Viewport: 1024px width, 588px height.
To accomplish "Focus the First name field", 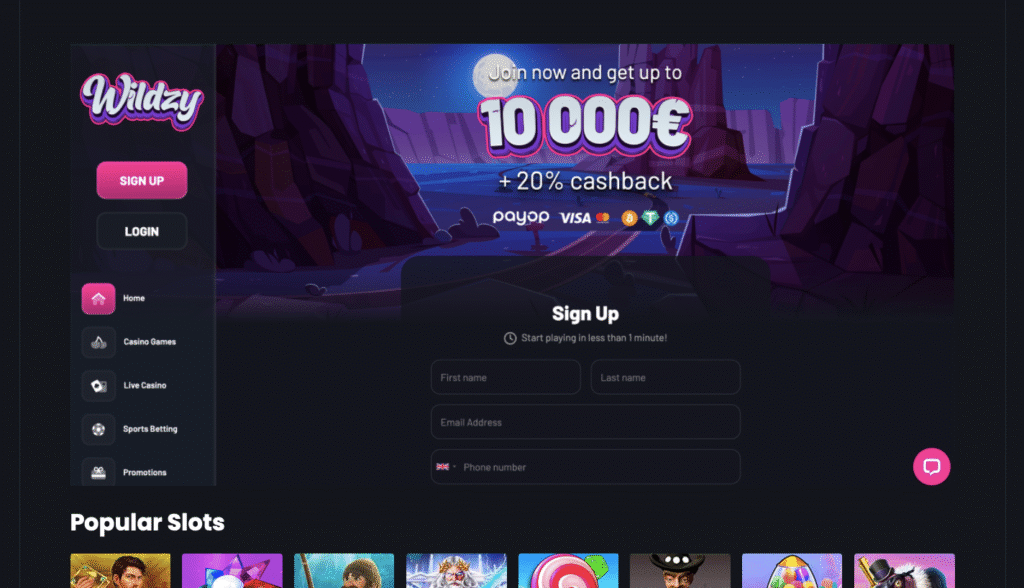I will click(x=505, y=377).
